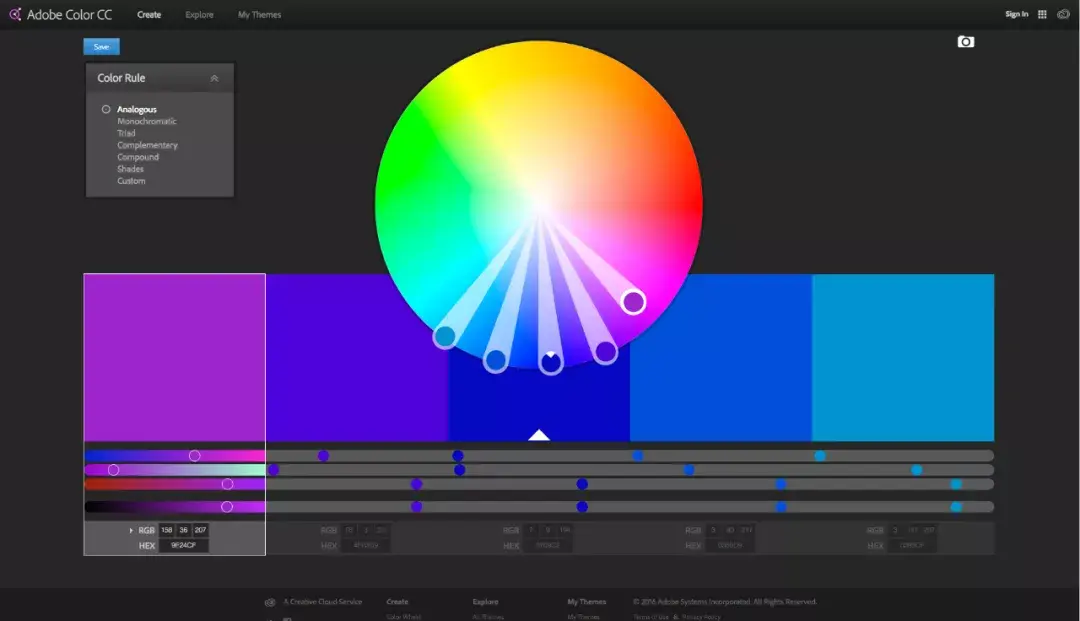Click the Save button

point(101,47)
